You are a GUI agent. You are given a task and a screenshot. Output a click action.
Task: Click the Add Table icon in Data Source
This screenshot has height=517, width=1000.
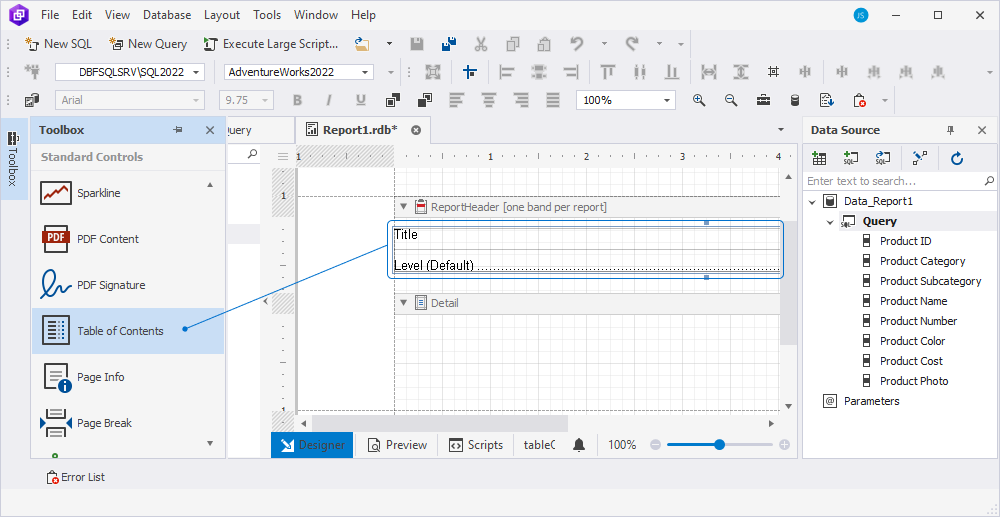819,158
